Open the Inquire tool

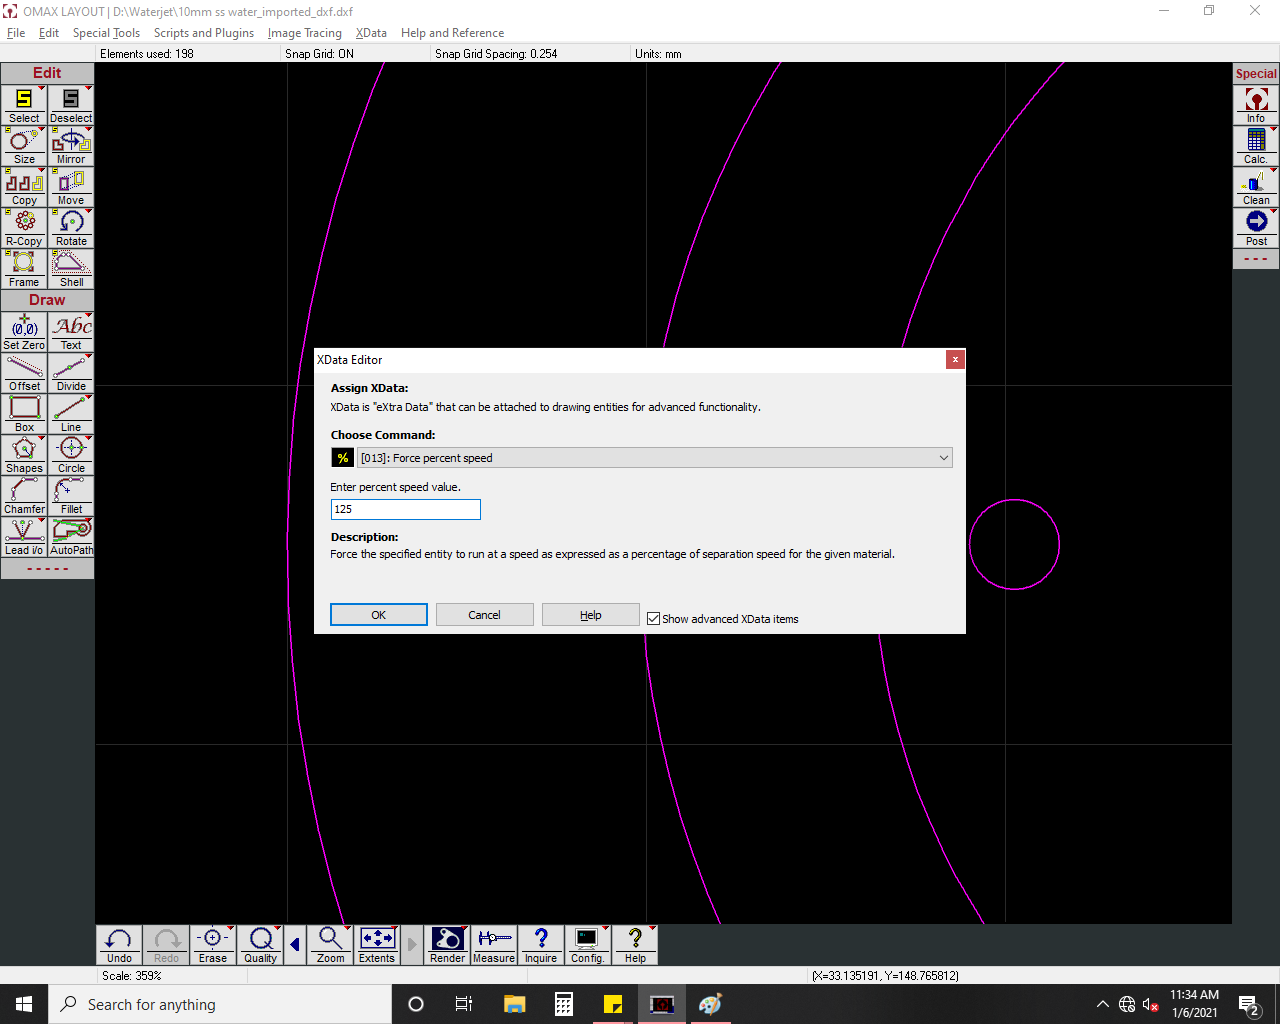pos(541,945)
